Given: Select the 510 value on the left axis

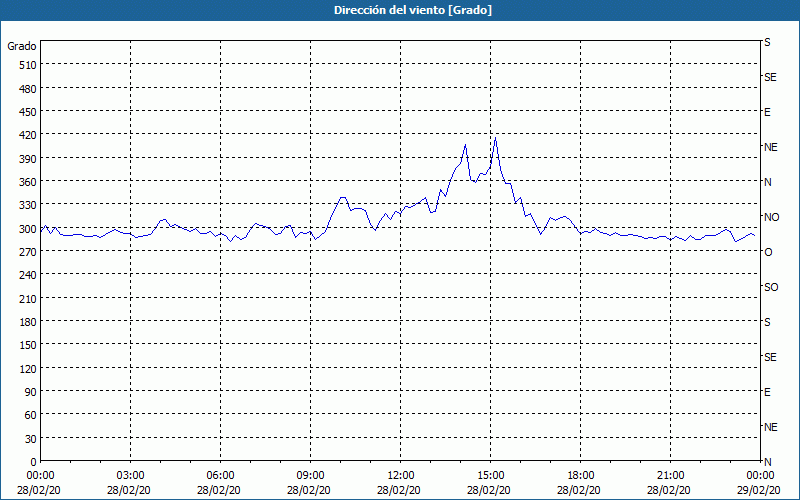Looking at the screenshot, I should pyautogui.click(x=28, y=65).
